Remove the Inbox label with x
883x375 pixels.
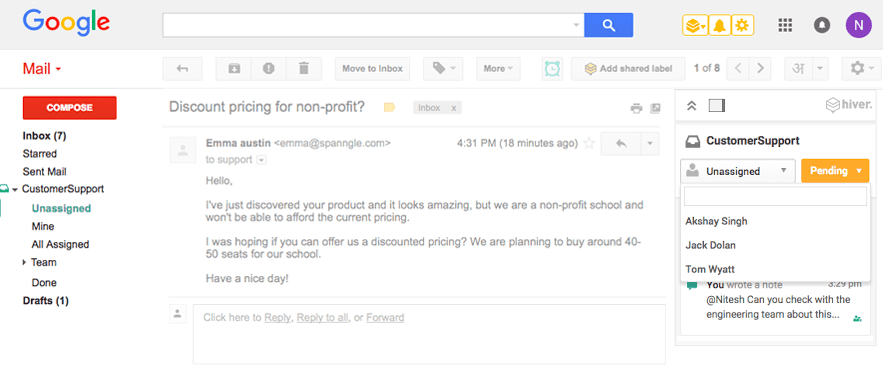[x=454, y=108]
